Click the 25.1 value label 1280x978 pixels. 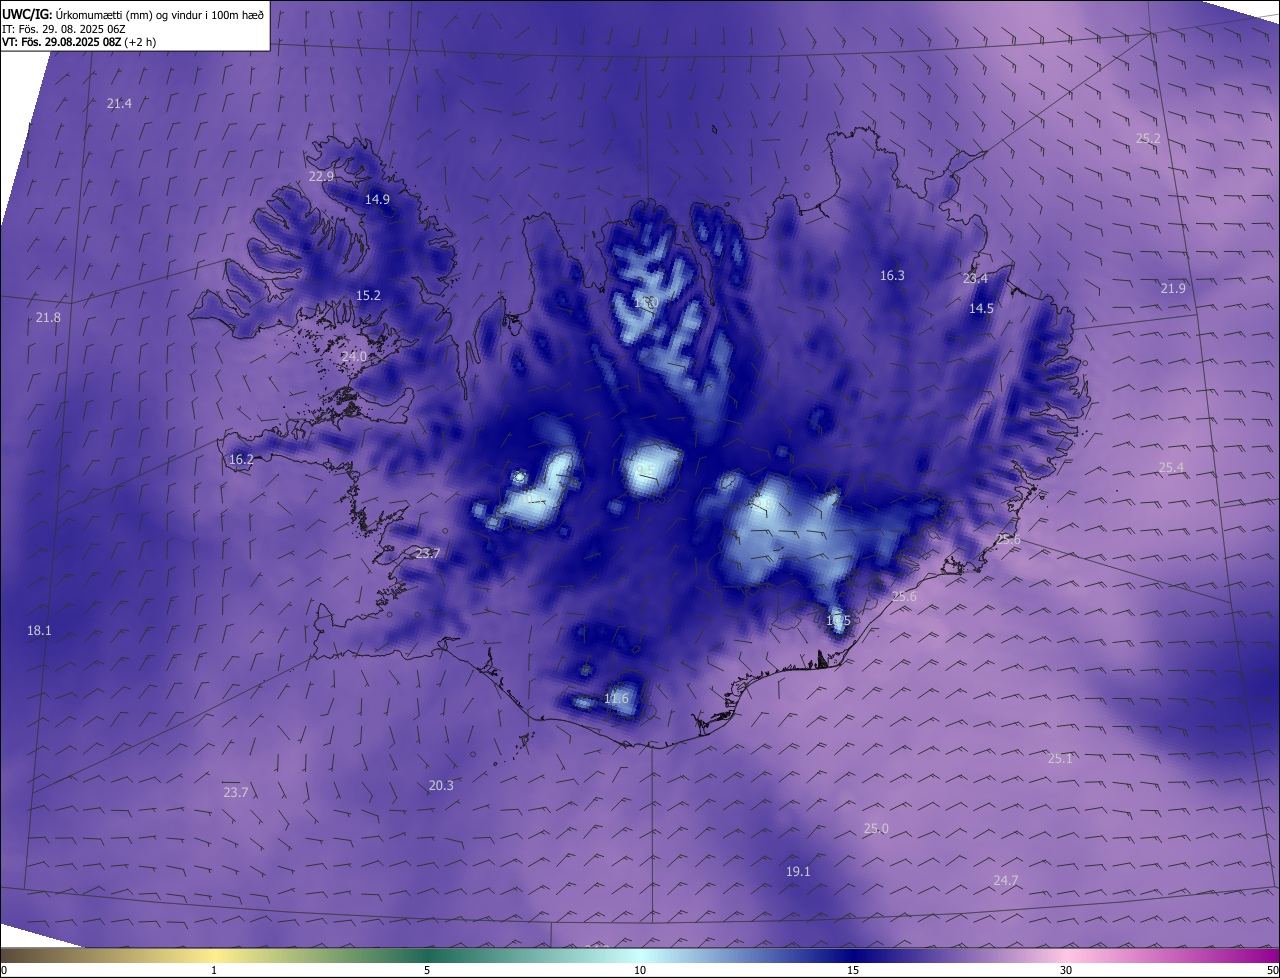click(1060, 758)
